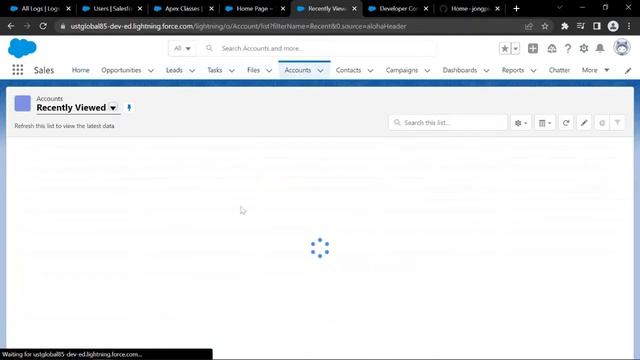Expand the Campaigns chevron menu

pyautogui.click(x=427, y=71)
